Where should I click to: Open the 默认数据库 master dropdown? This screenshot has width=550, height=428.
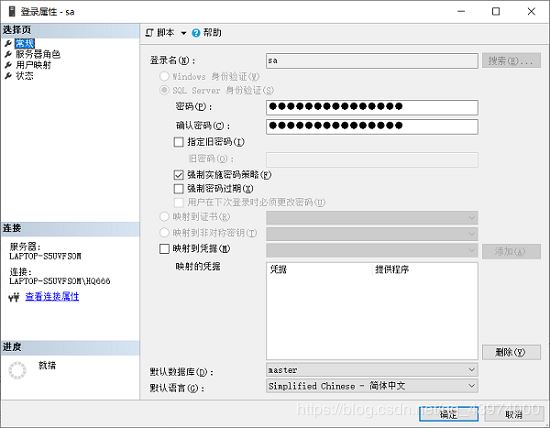pos(372,370)
